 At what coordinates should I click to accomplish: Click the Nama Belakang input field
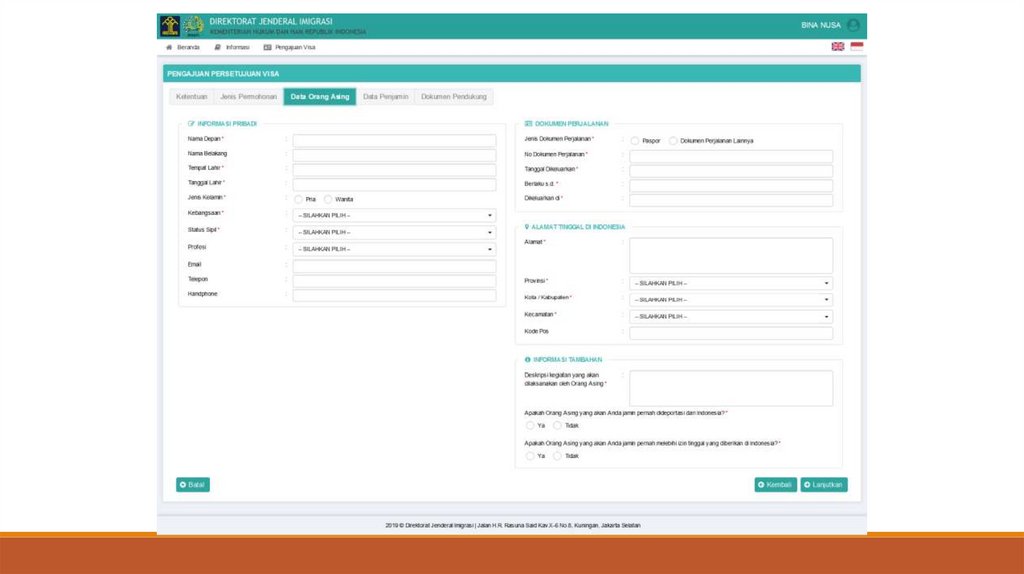[x=394, y=155]
